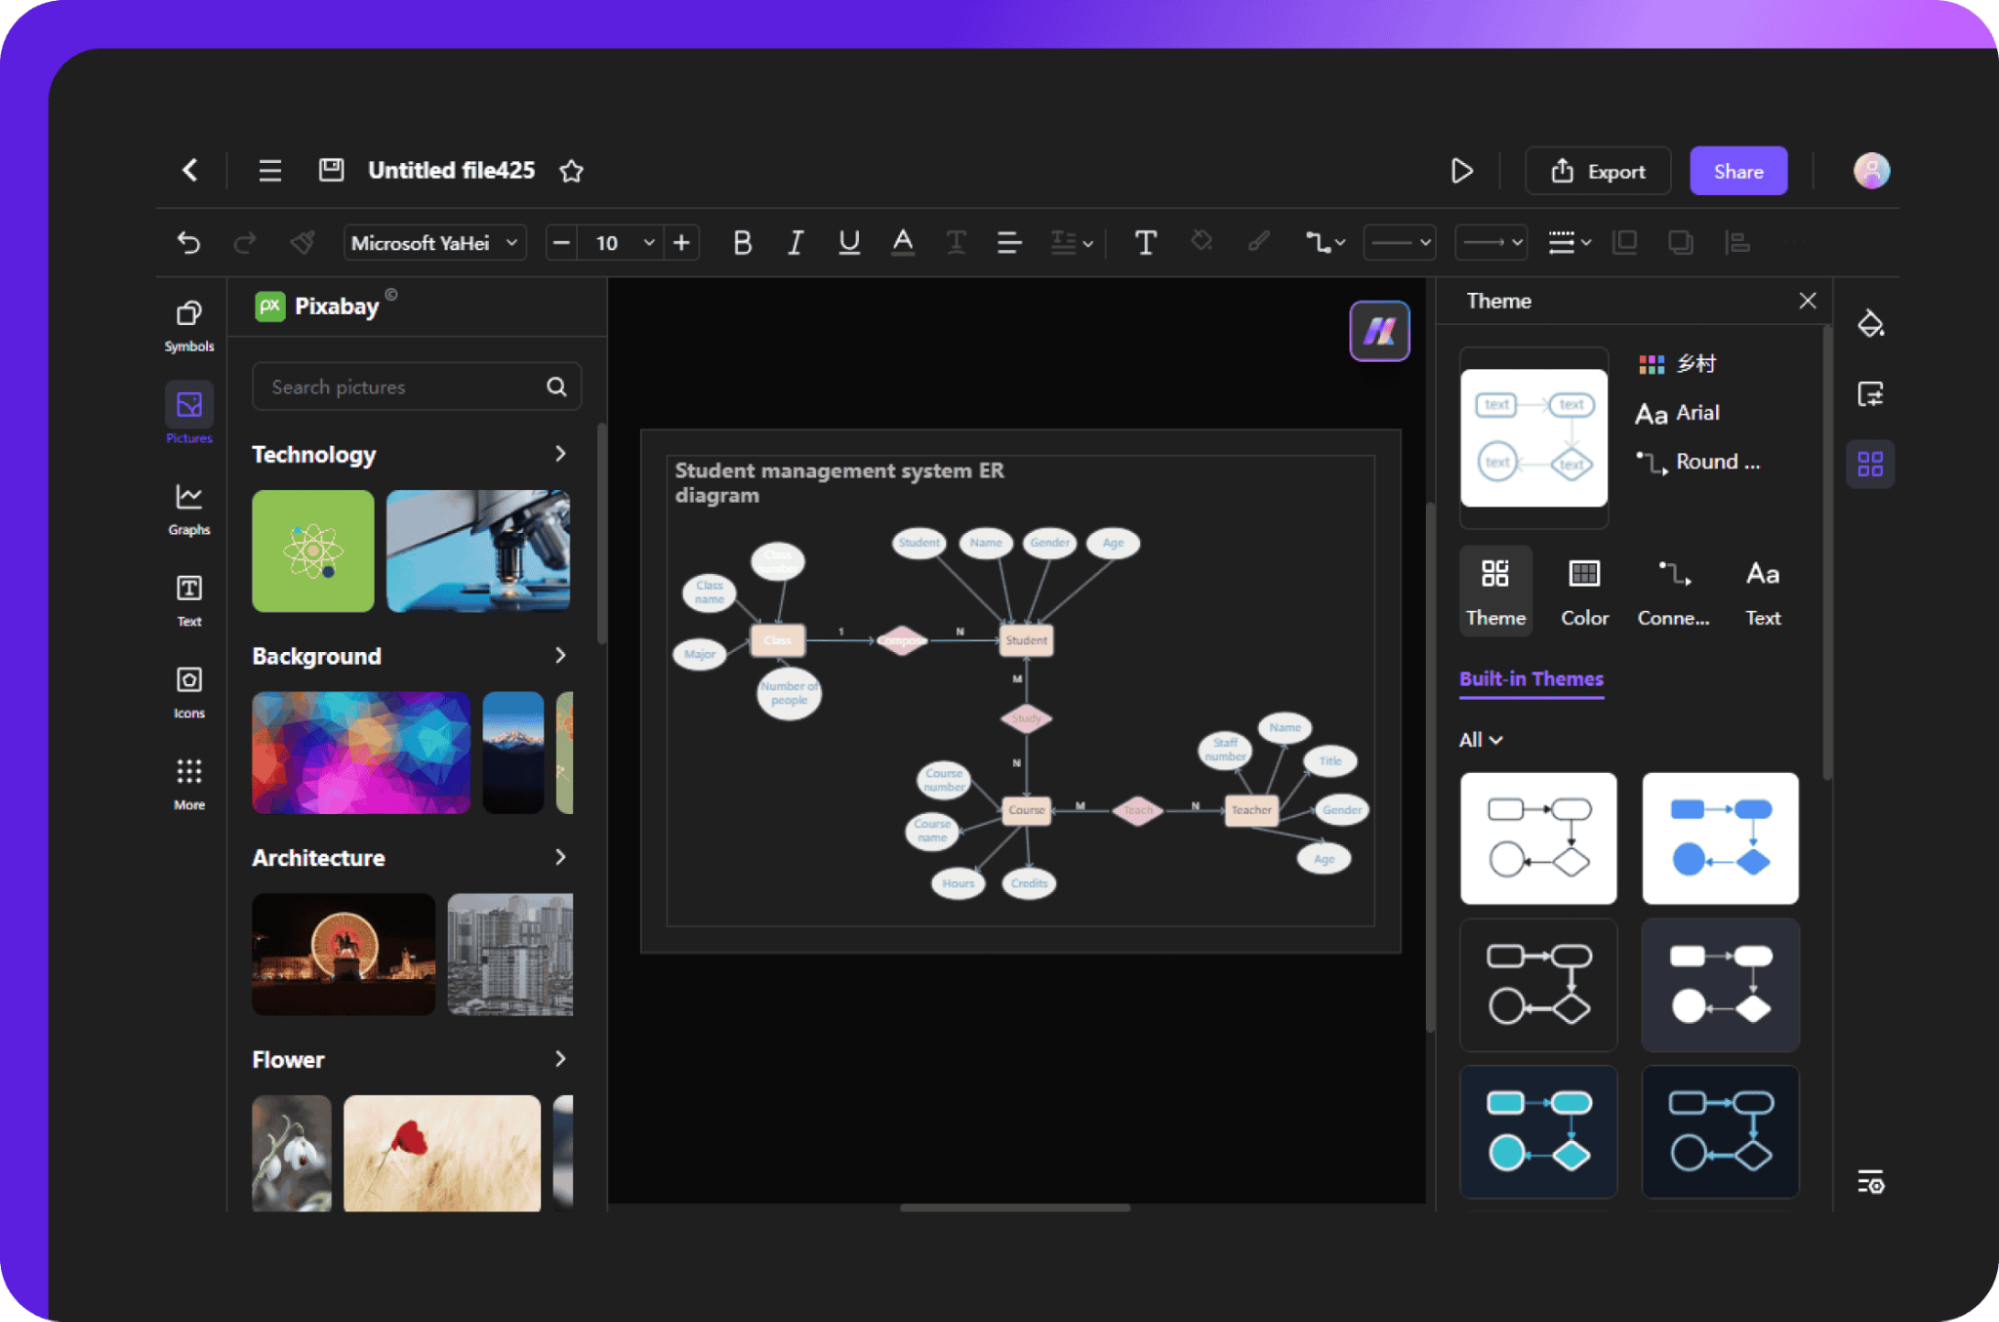Open the page settings right sidebar icon
1999x1322 pixels.
coord(1870,394)
